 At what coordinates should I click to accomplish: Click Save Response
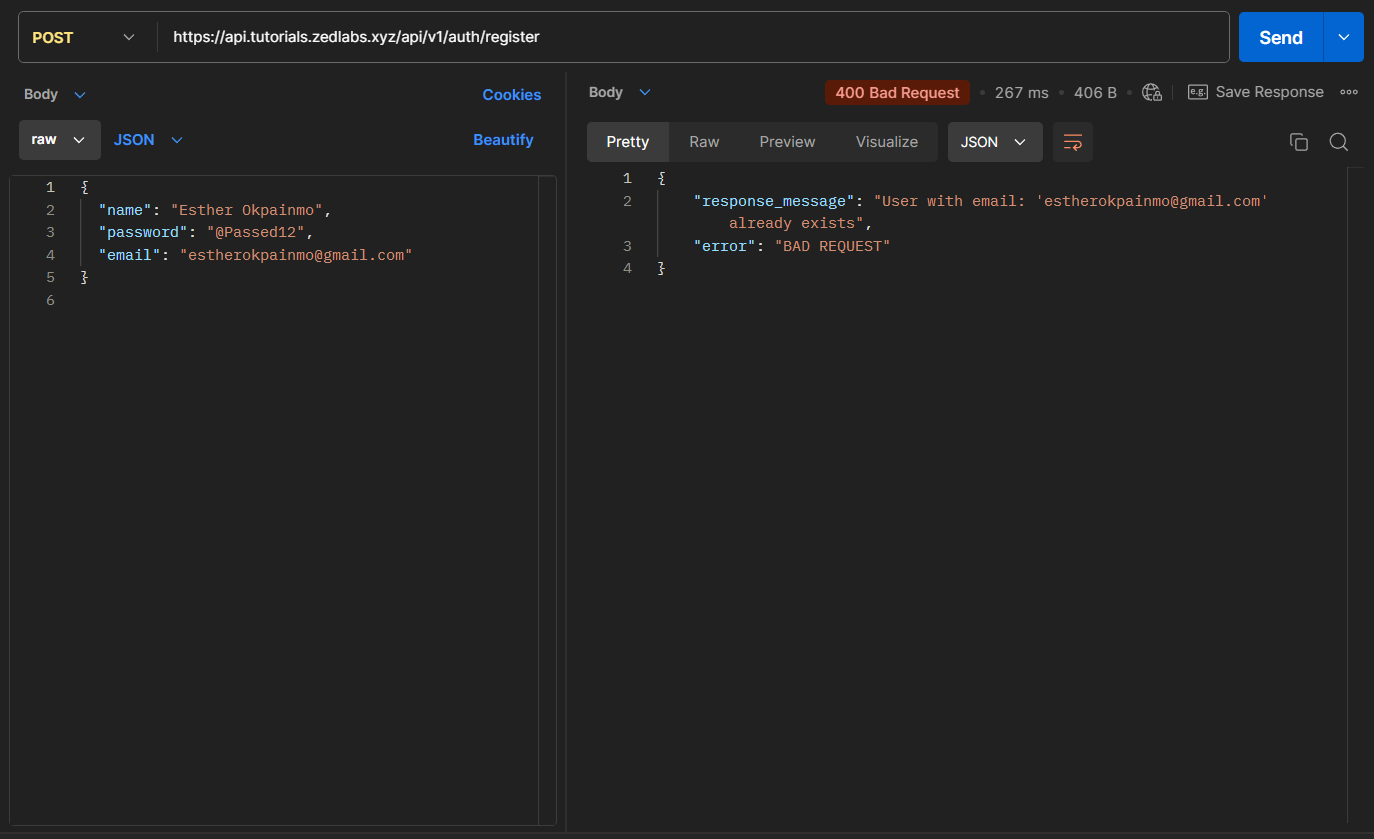(1269, 92)
